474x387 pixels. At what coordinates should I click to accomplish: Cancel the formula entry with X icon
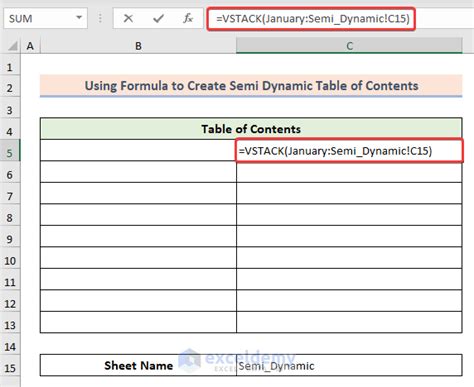tap(128, 18)
